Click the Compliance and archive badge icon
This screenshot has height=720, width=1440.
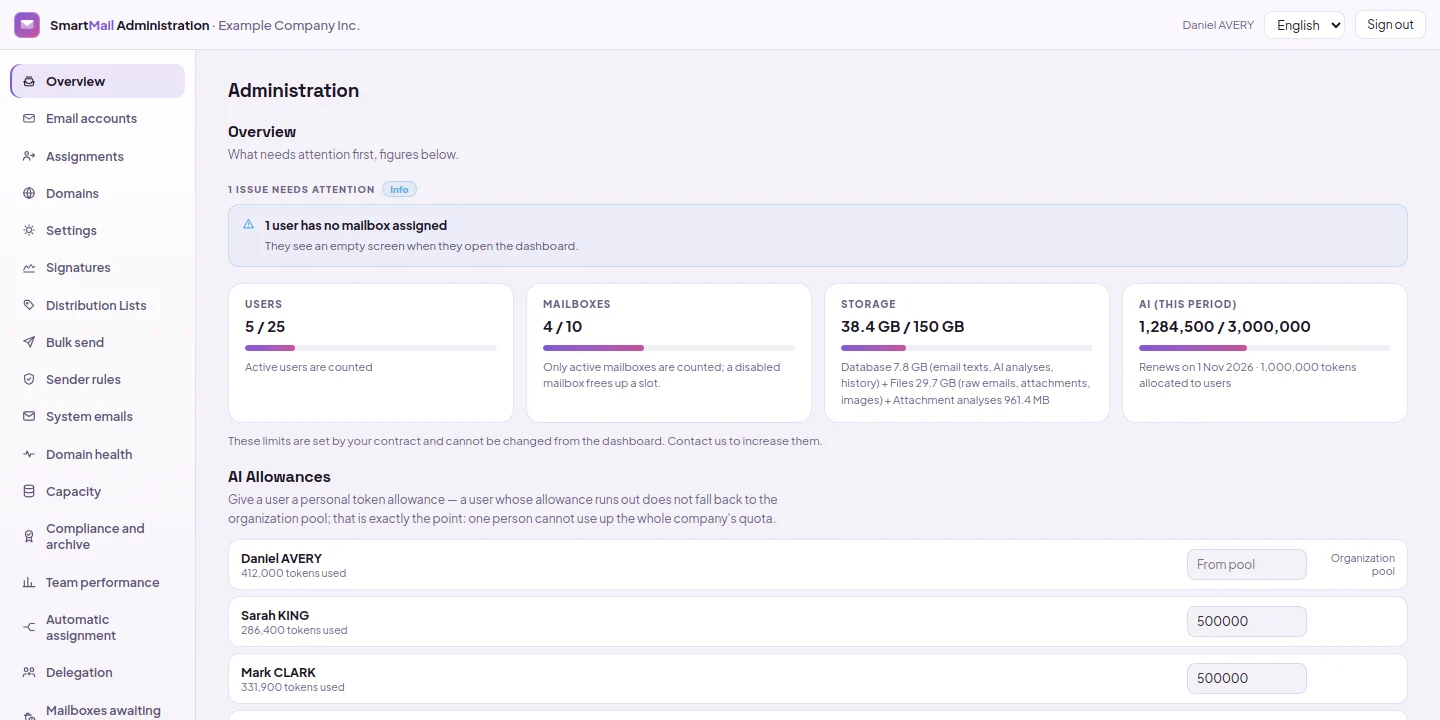coord(29,537)
